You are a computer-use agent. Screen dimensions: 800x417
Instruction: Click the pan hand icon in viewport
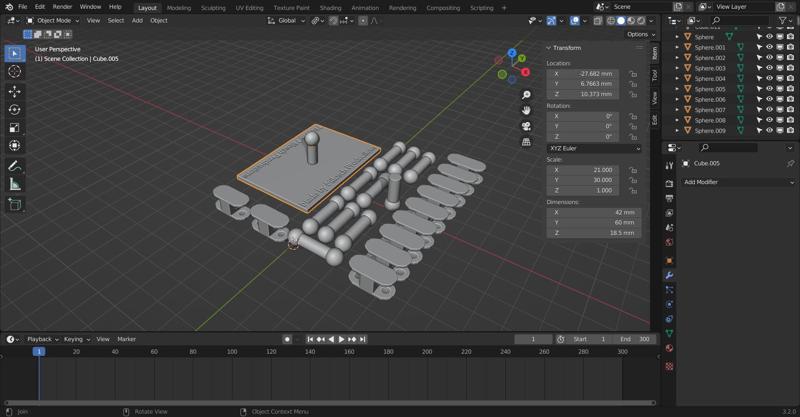526,110
